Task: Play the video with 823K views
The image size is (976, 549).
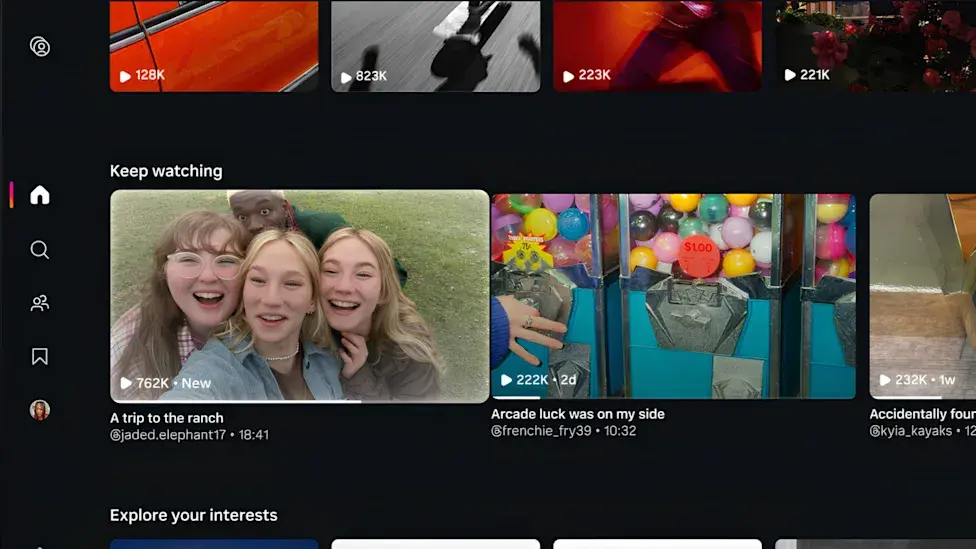Action: point(436,46)
